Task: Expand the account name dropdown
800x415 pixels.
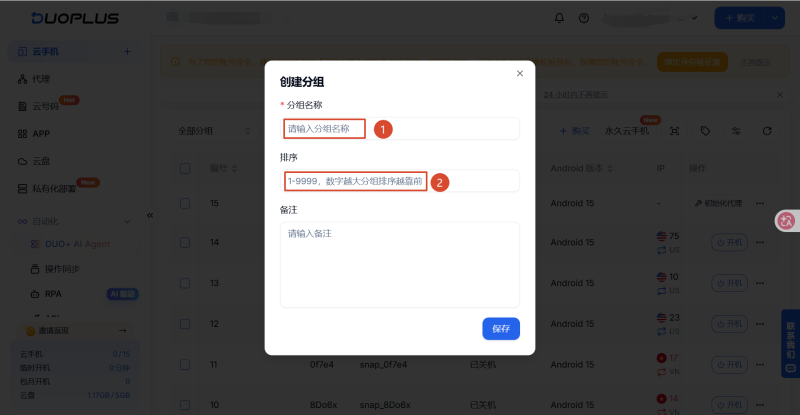Action: coord(694,18)
